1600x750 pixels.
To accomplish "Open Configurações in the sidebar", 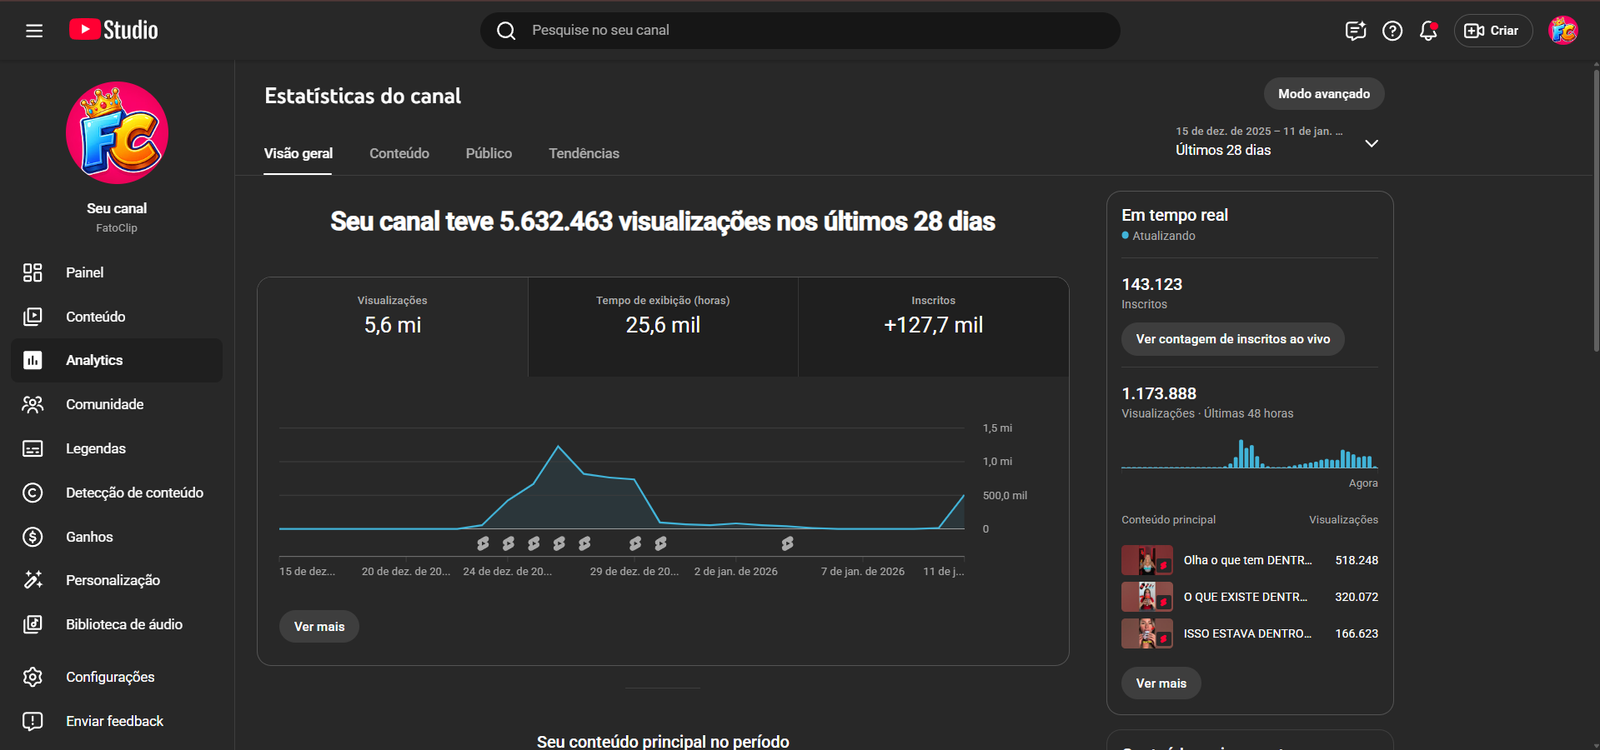I will 110,677.
